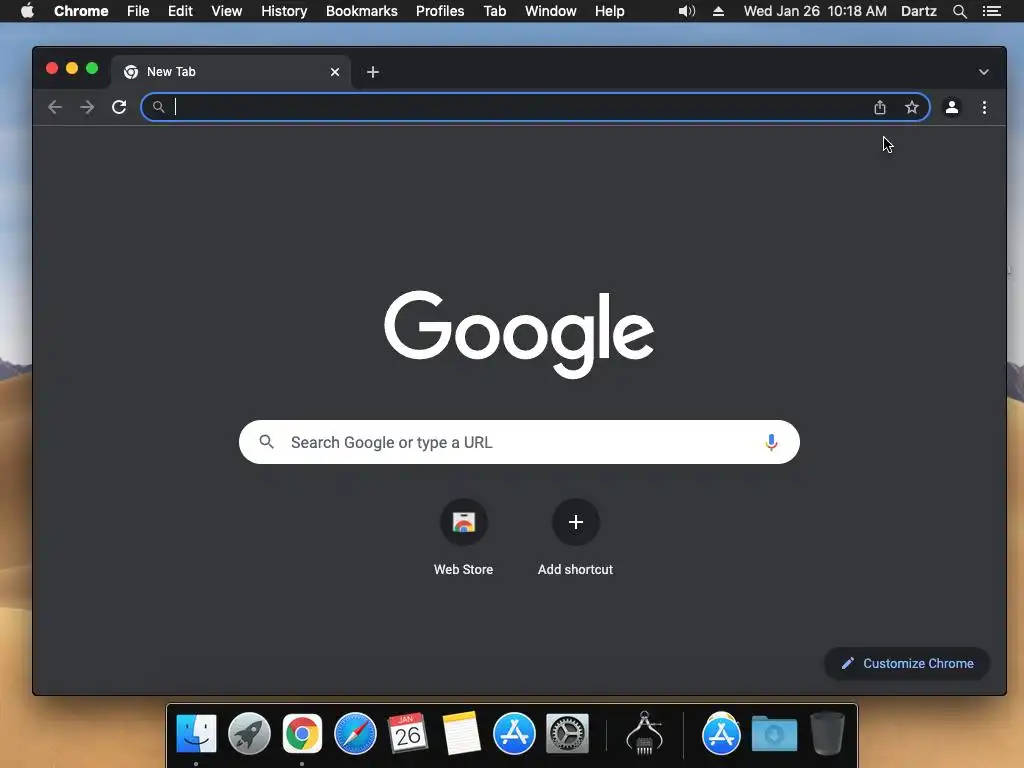Image resolution: width=1024 pixels, height=768 pixels.
Task: Open the Window menu
Action: click(x=551, y=11)
